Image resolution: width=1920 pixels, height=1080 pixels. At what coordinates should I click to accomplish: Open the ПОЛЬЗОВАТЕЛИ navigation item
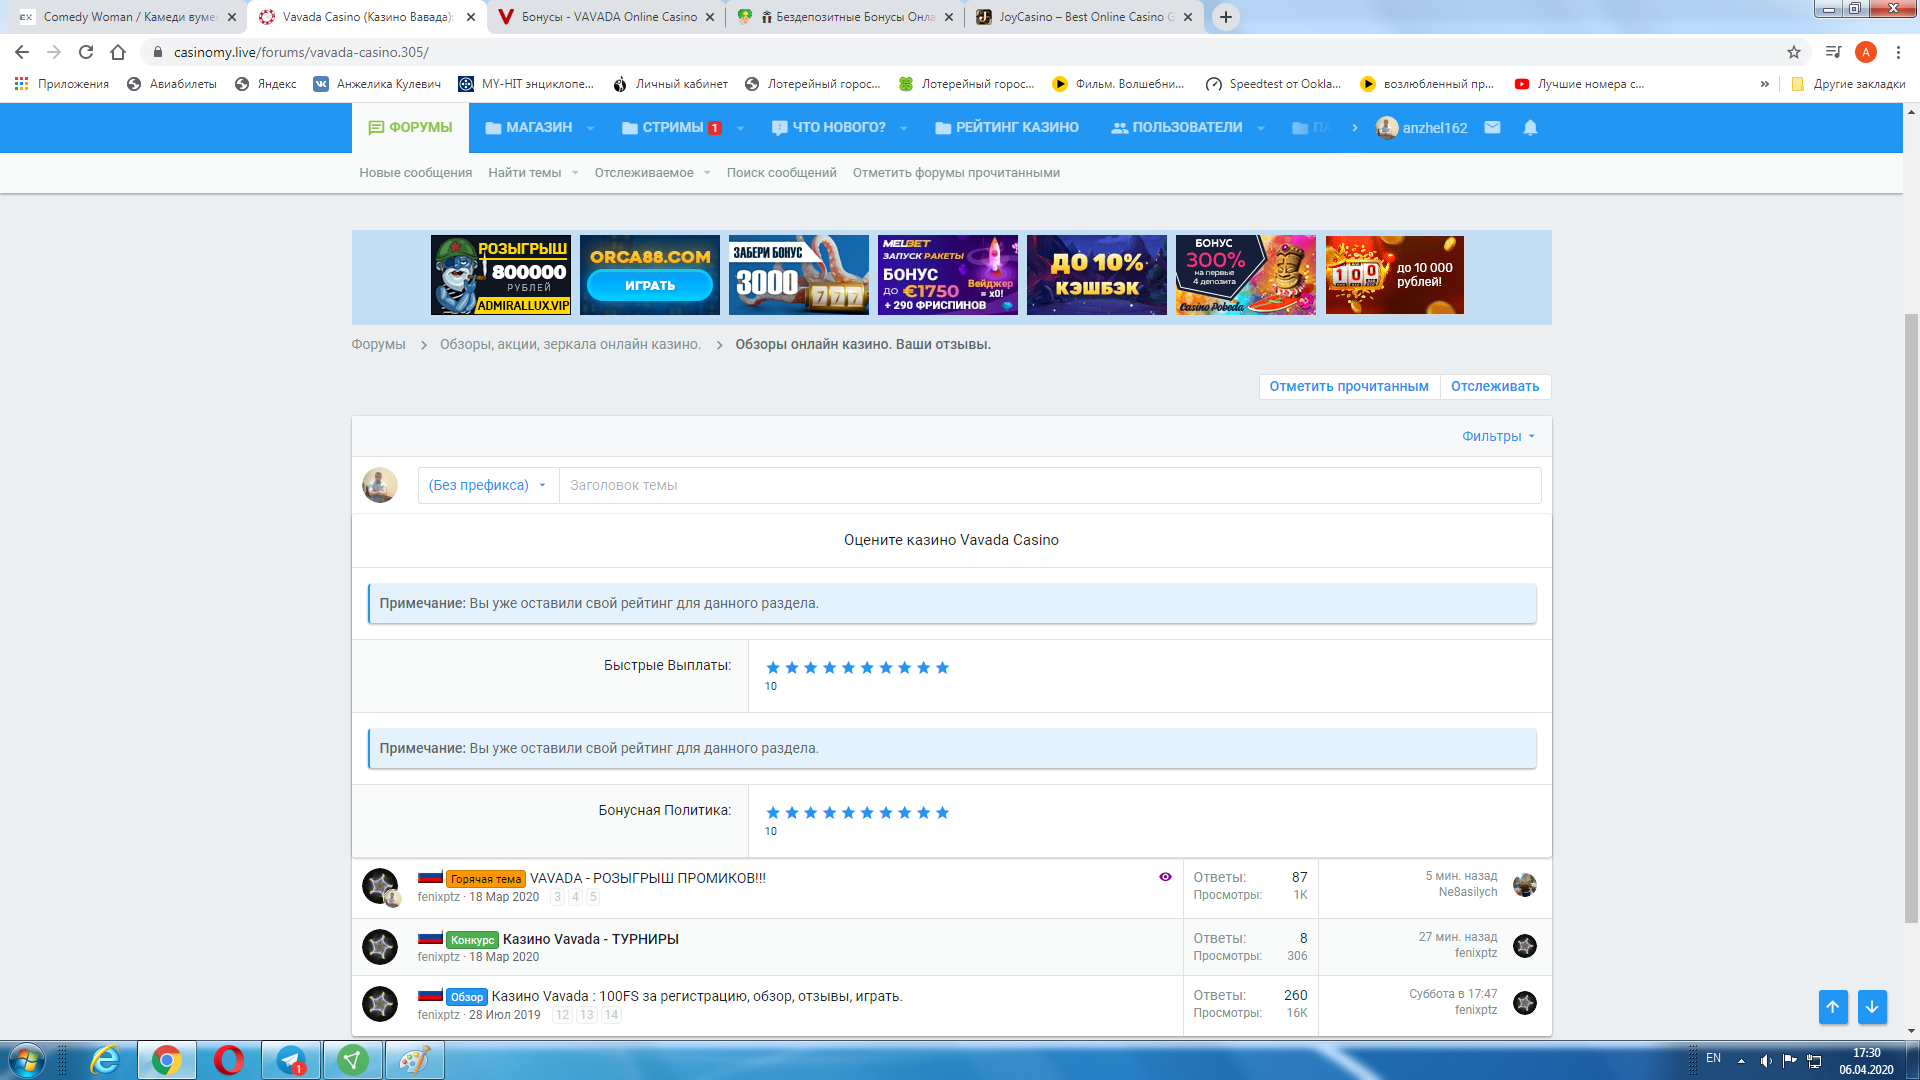1177,127
